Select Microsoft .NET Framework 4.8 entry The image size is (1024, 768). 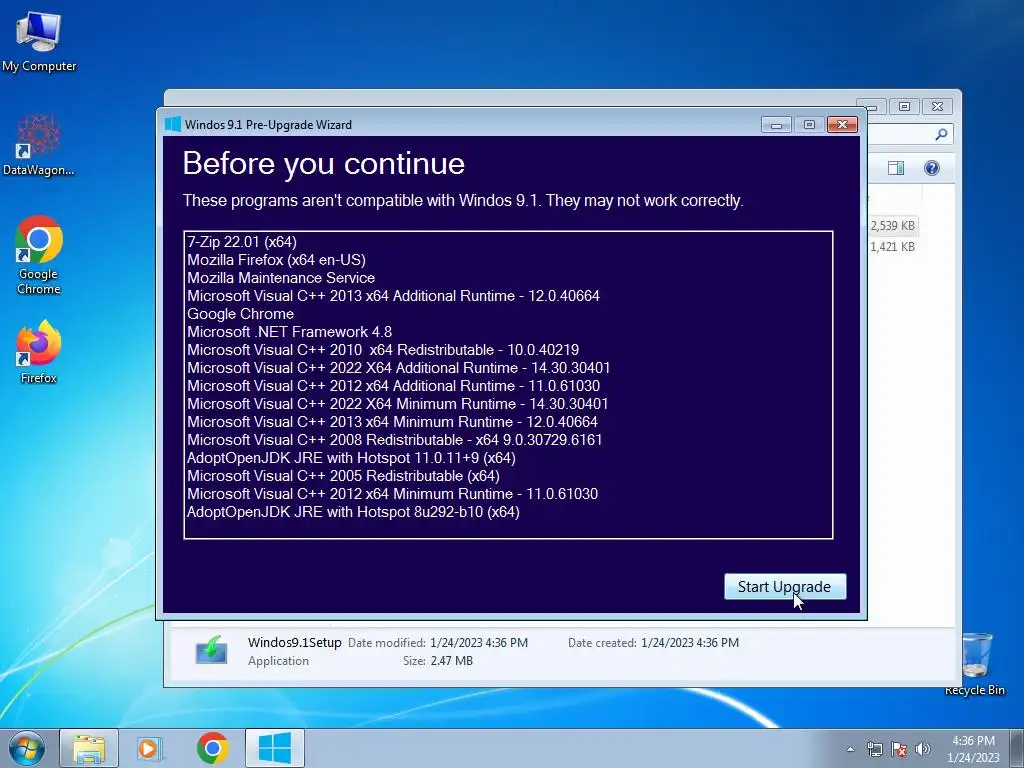tap(289, 332)
